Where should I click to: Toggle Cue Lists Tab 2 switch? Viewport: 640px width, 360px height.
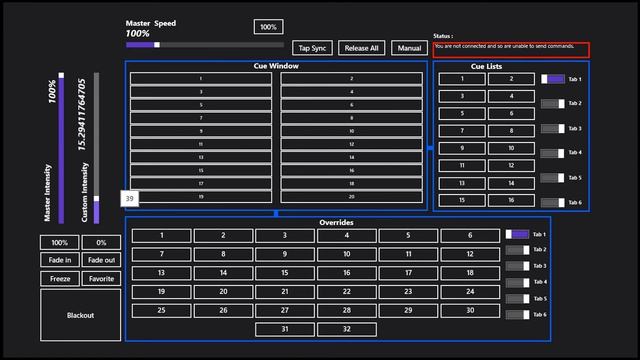click(x=553, y=104)
